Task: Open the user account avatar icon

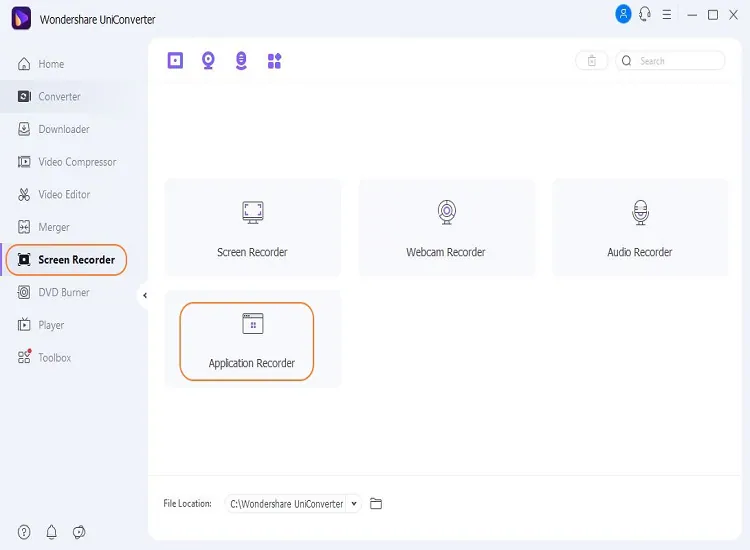Action: click(623, 14)
